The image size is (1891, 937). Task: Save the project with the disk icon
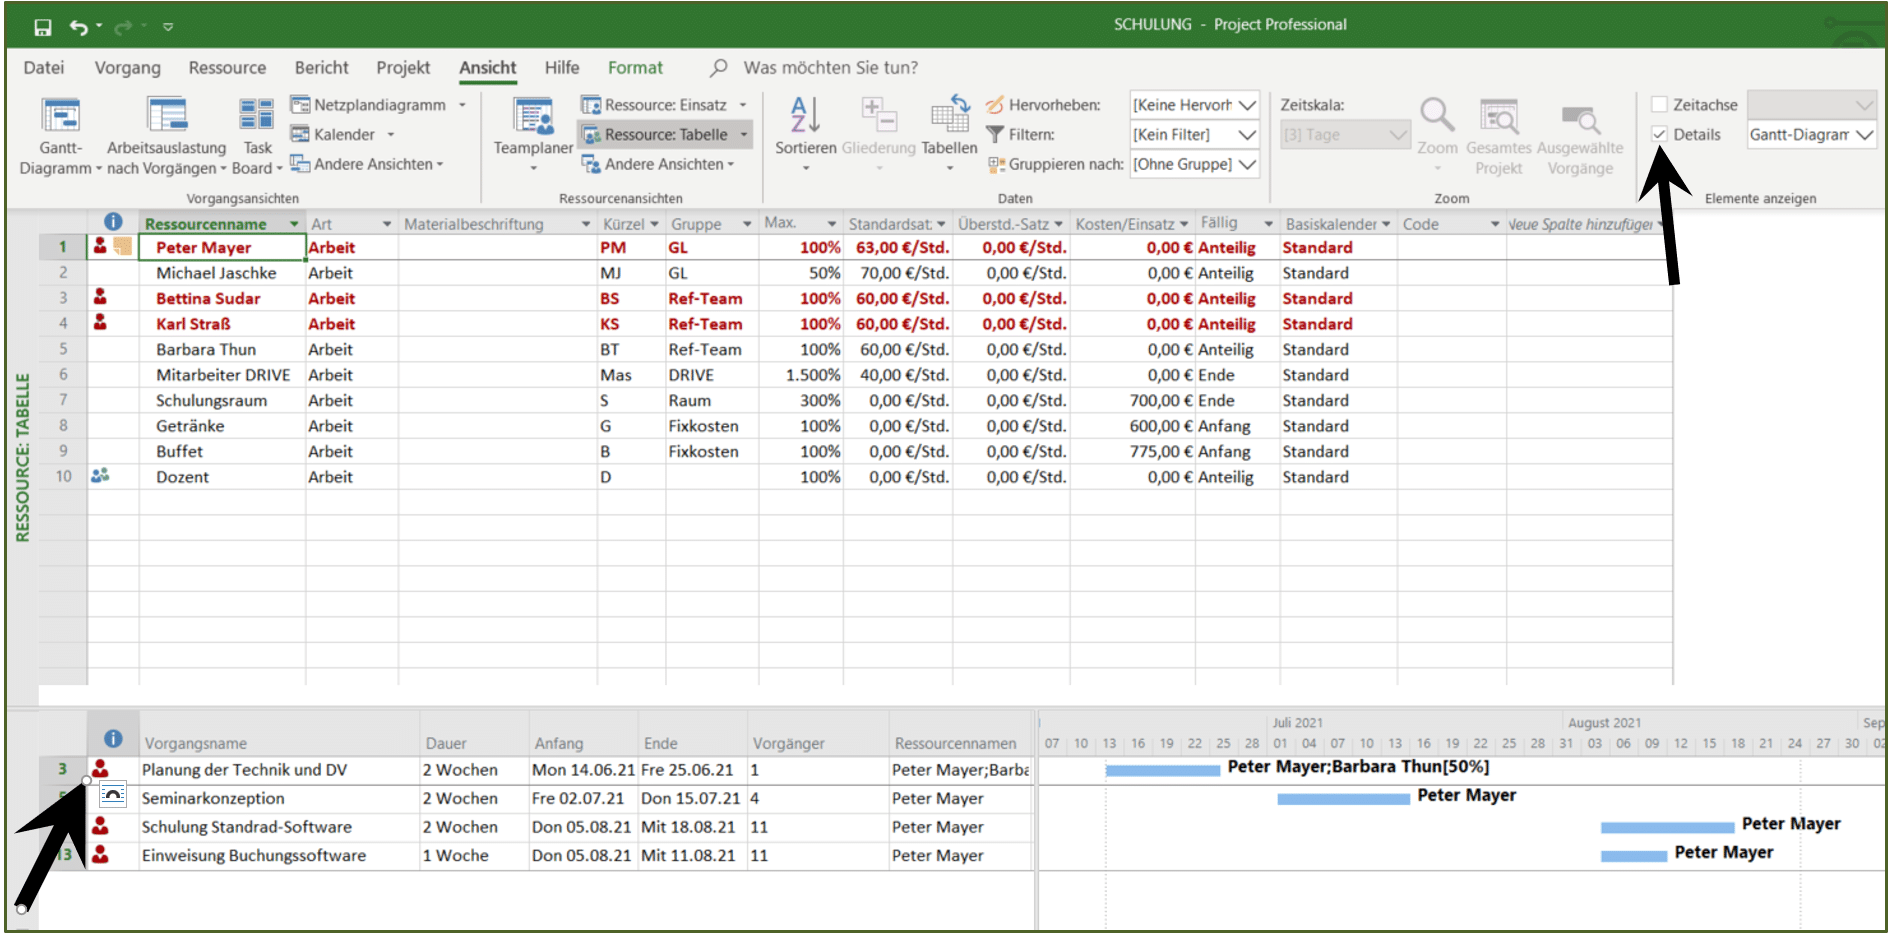point(43,27)
